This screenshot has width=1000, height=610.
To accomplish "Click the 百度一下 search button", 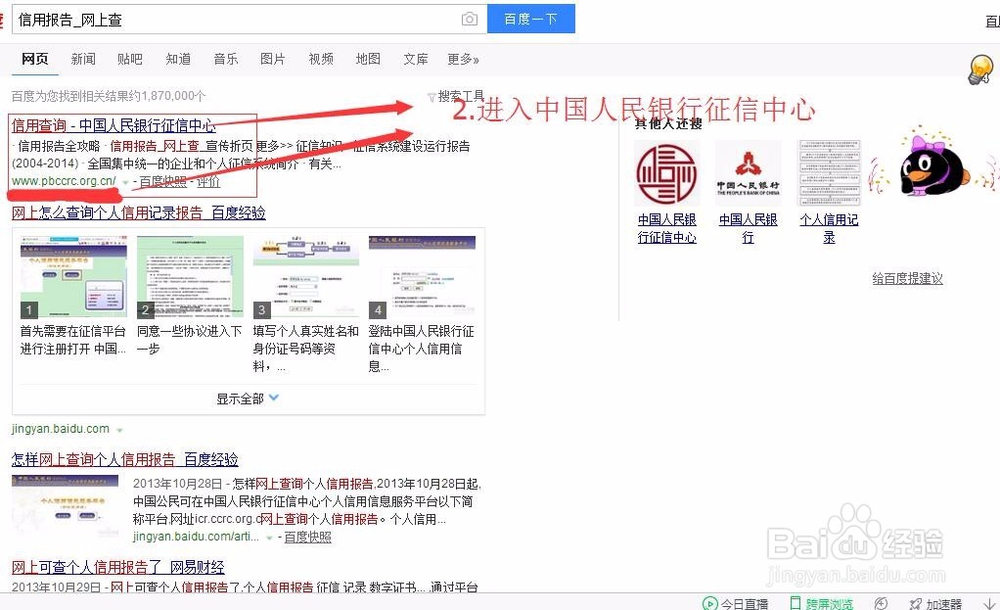I will pos(531,19).
